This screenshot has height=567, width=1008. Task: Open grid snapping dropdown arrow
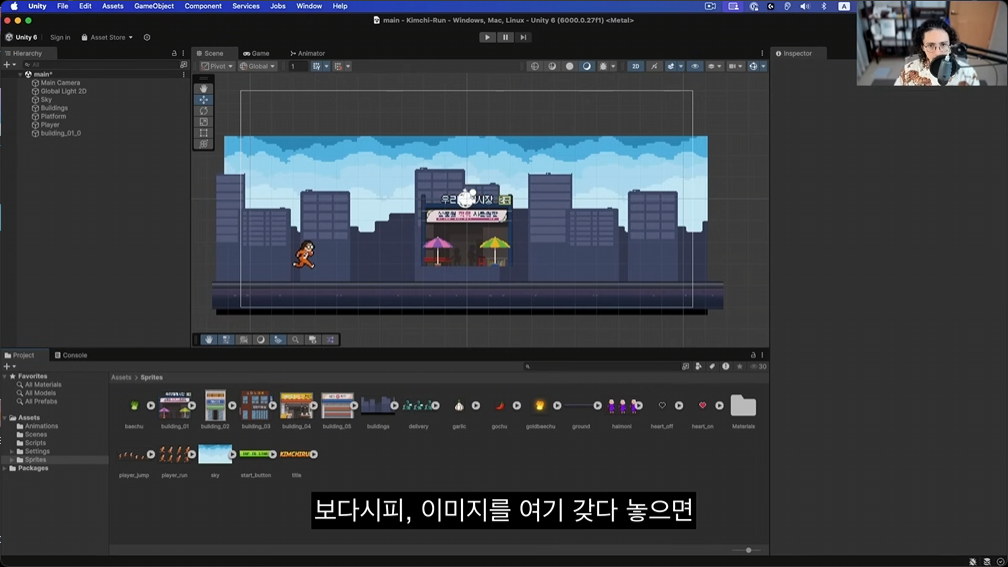click(x=348, y=66)
